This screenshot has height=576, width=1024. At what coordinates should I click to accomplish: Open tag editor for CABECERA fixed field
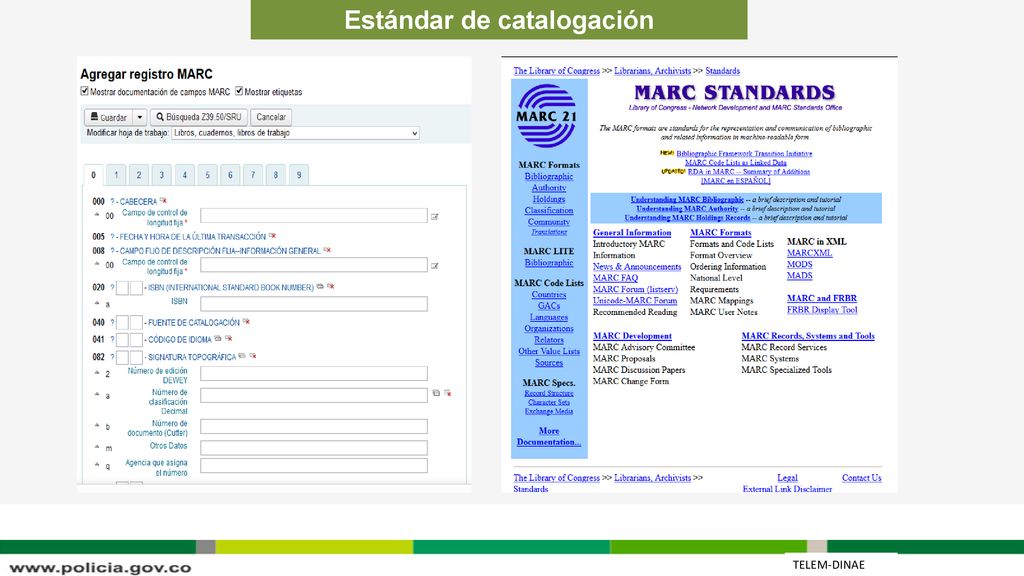point(435,217)
